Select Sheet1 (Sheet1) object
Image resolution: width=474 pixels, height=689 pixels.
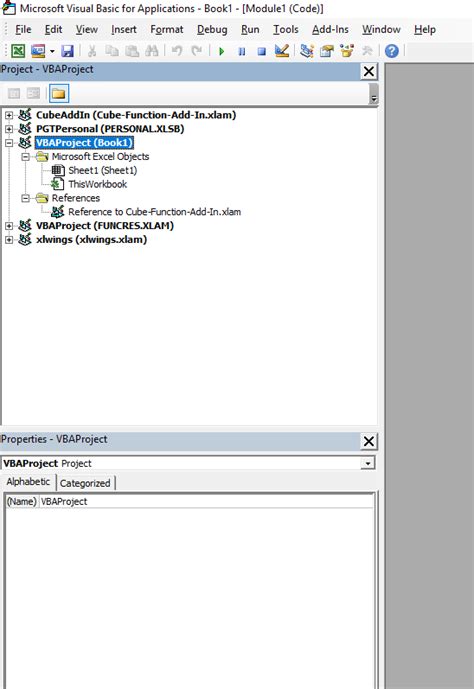(102, 170)
